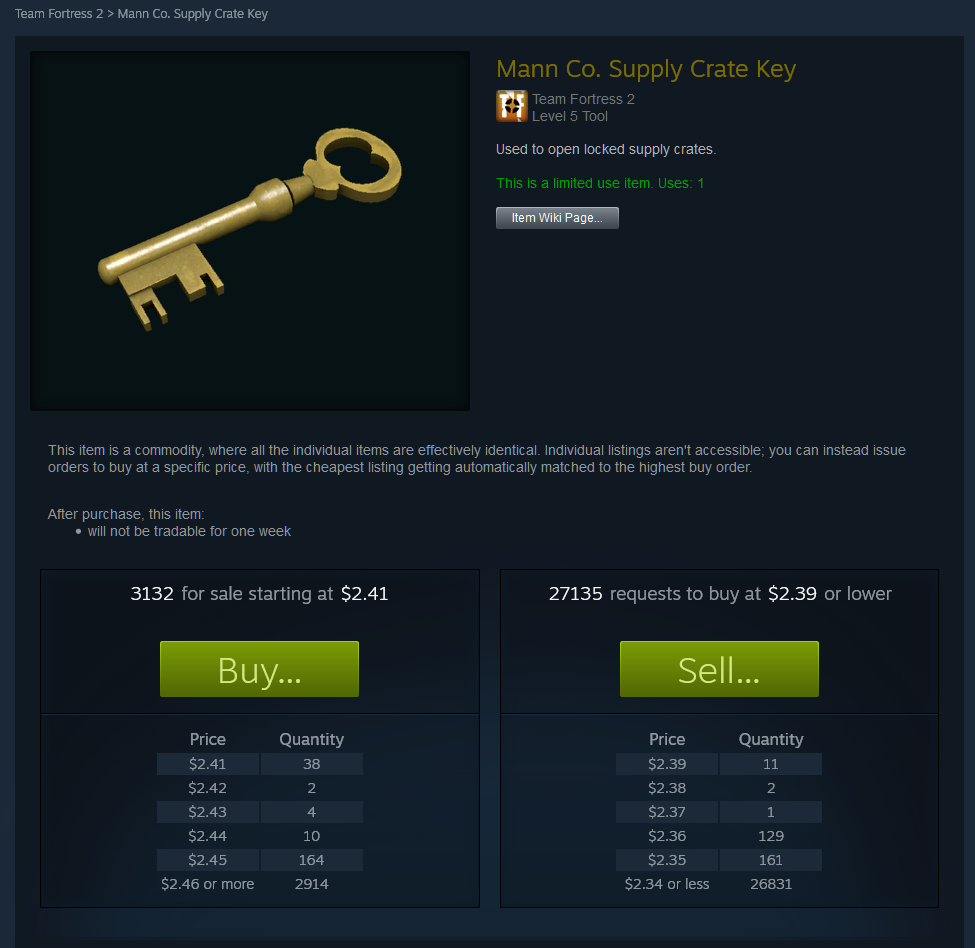Click the Team Fortress 2 game name text
975x948 pixels.
(x=583, y=99)
